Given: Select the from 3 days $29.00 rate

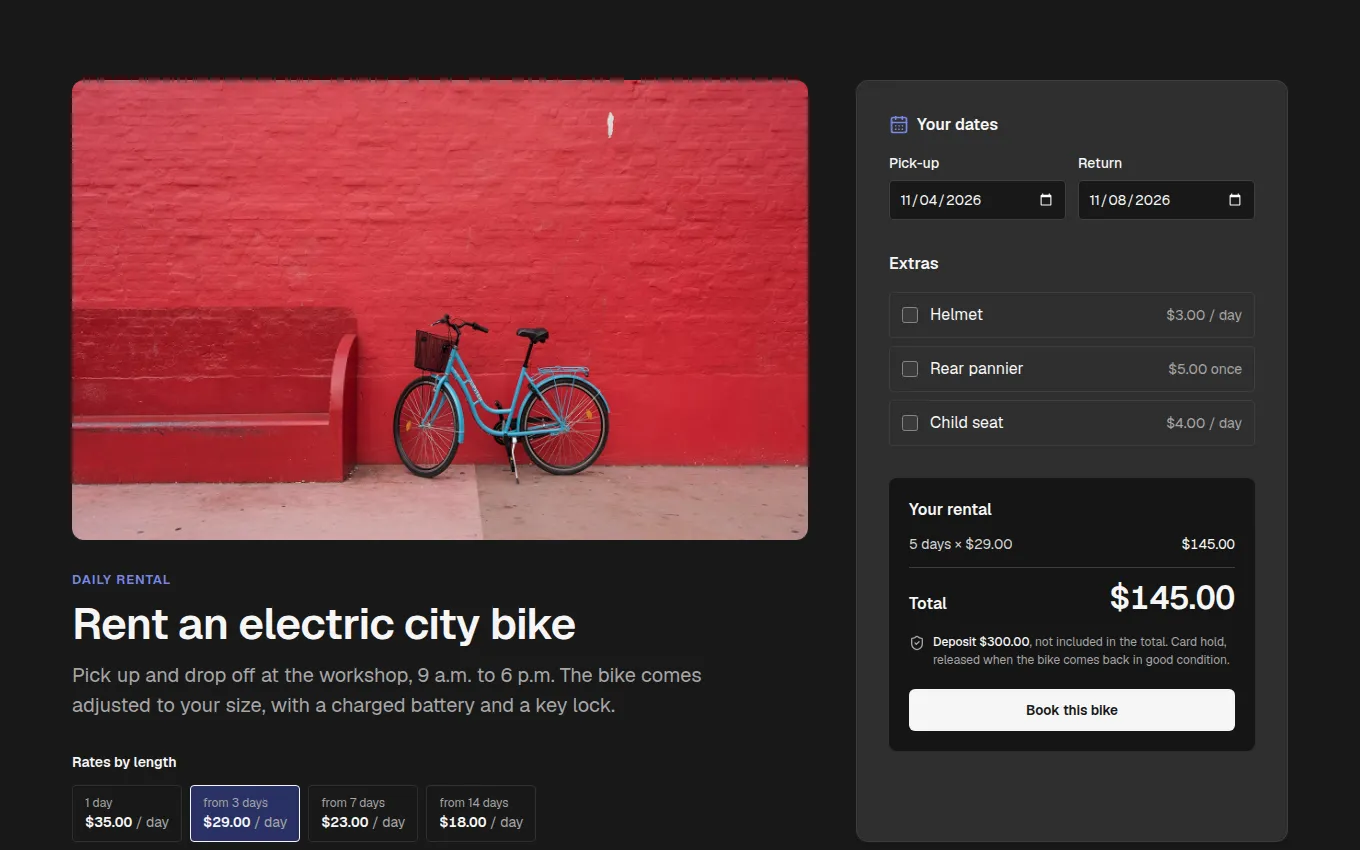Looking at the screenshot, I should point(245,813).
